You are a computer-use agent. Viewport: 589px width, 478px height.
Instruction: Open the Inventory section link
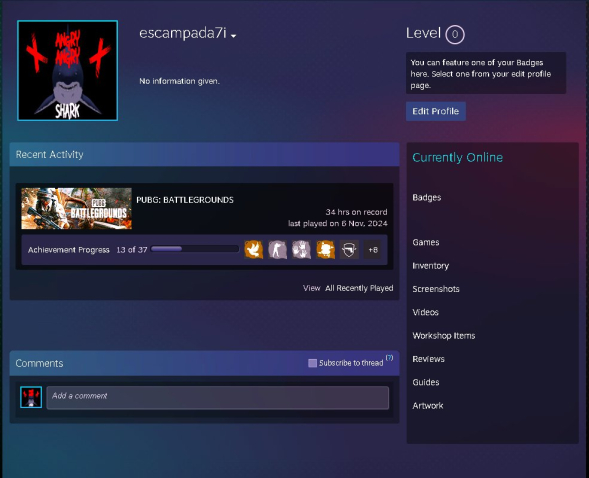430,266
